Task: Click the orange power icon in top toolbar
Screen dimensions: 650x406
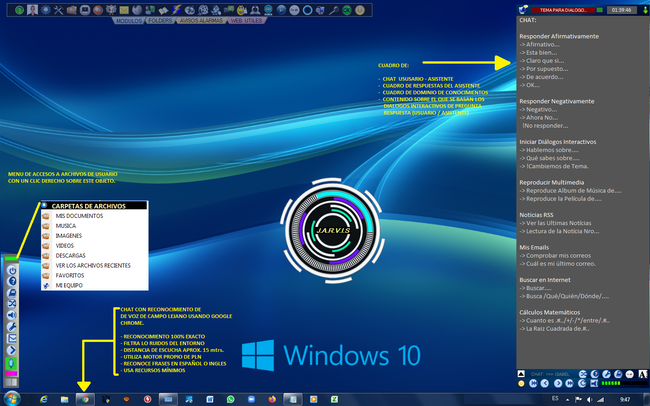Action: tap(360, 10)
